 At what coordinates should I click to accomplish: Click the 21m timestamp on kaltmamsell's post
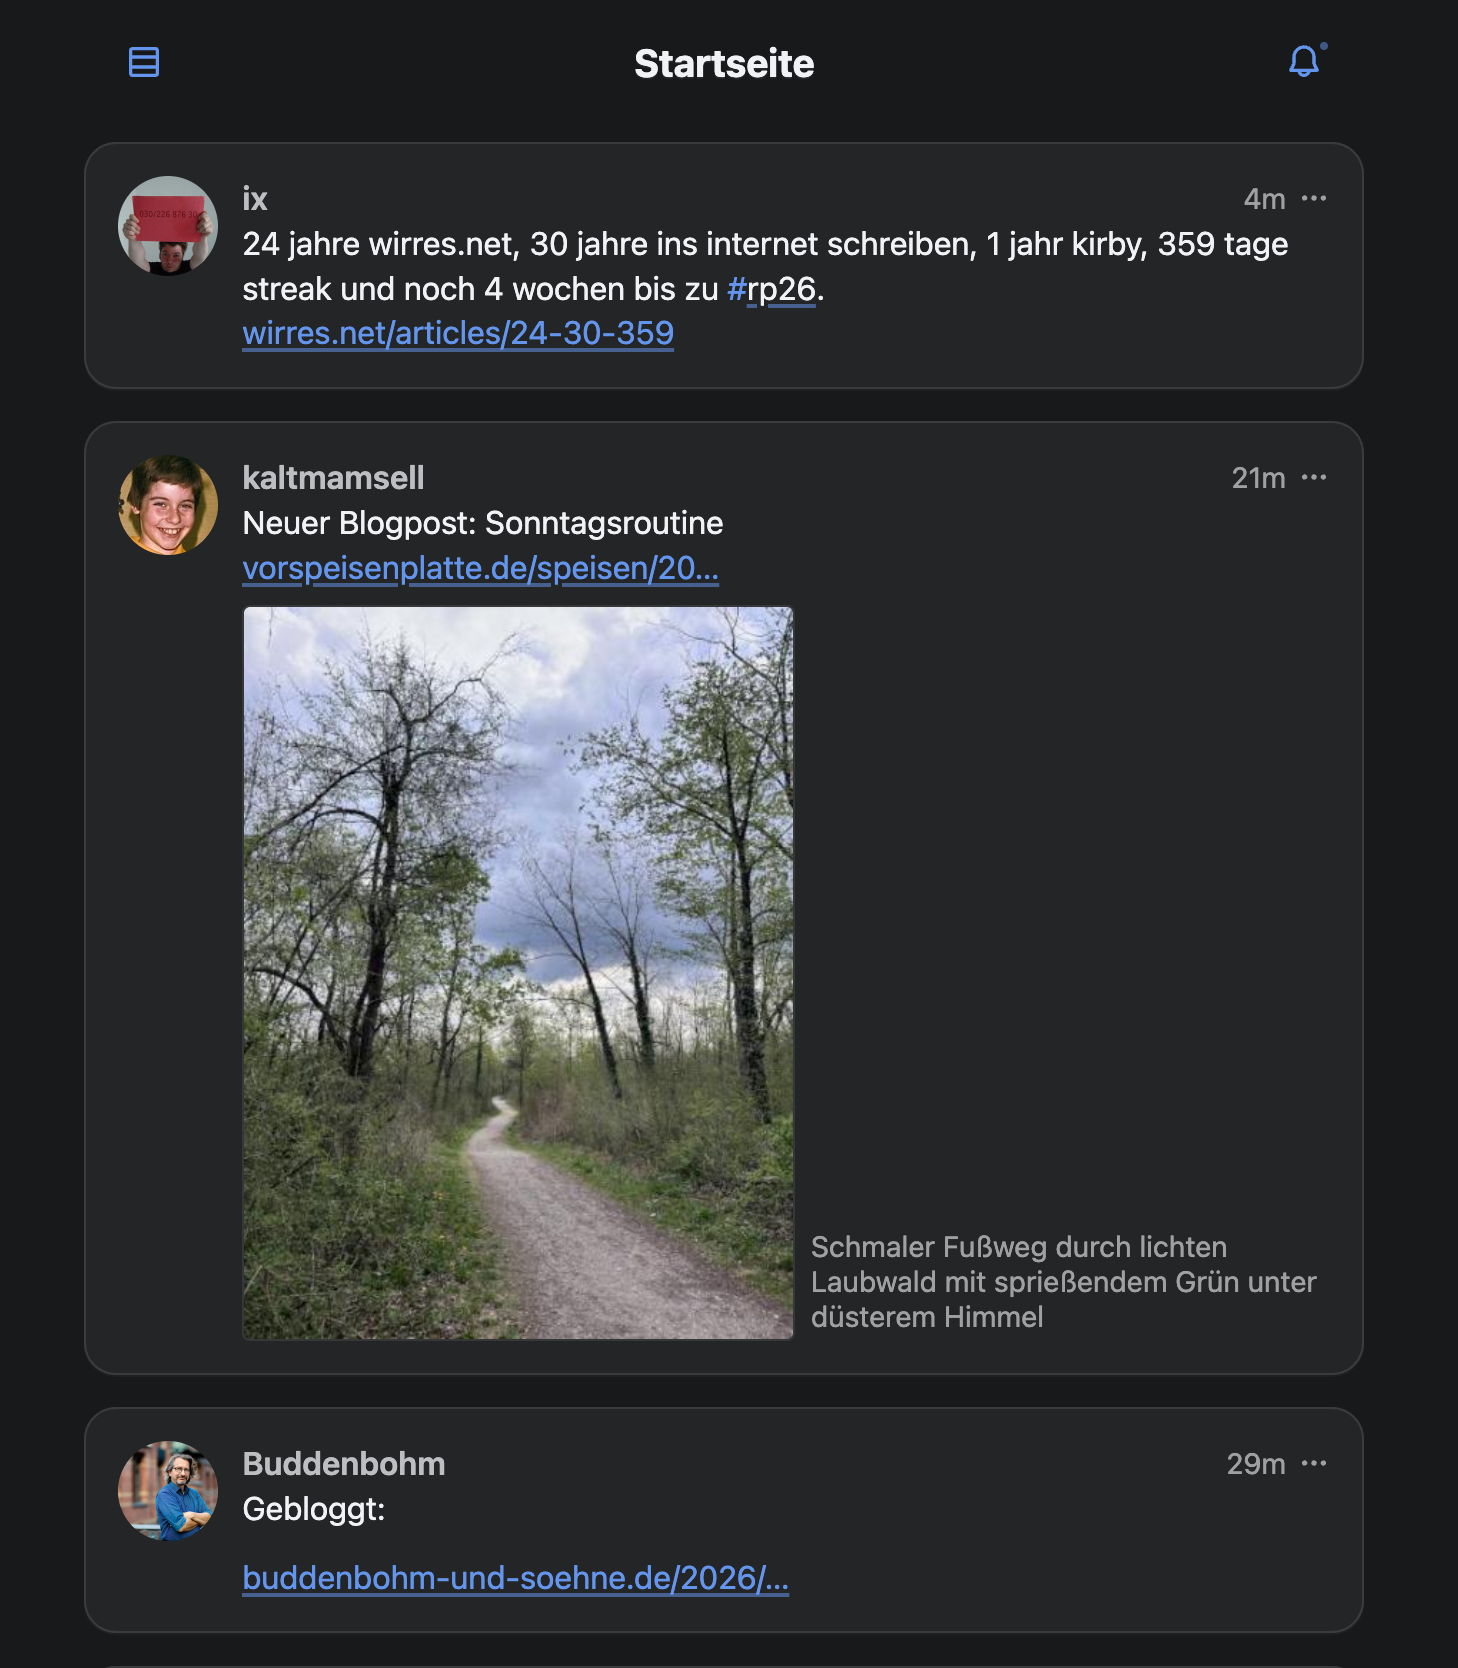[1258, 478]
